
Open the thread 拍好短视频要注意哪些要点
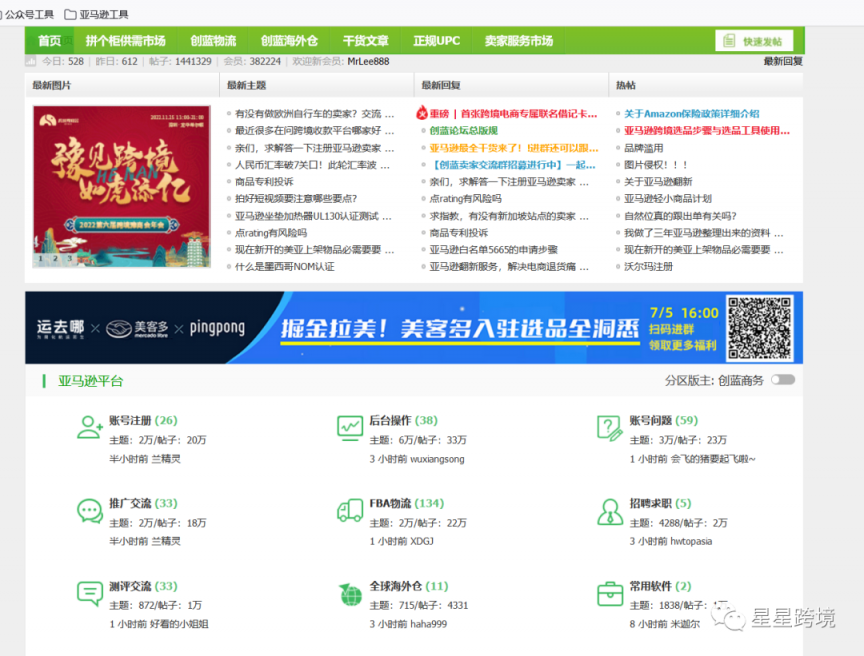[296, 198]
